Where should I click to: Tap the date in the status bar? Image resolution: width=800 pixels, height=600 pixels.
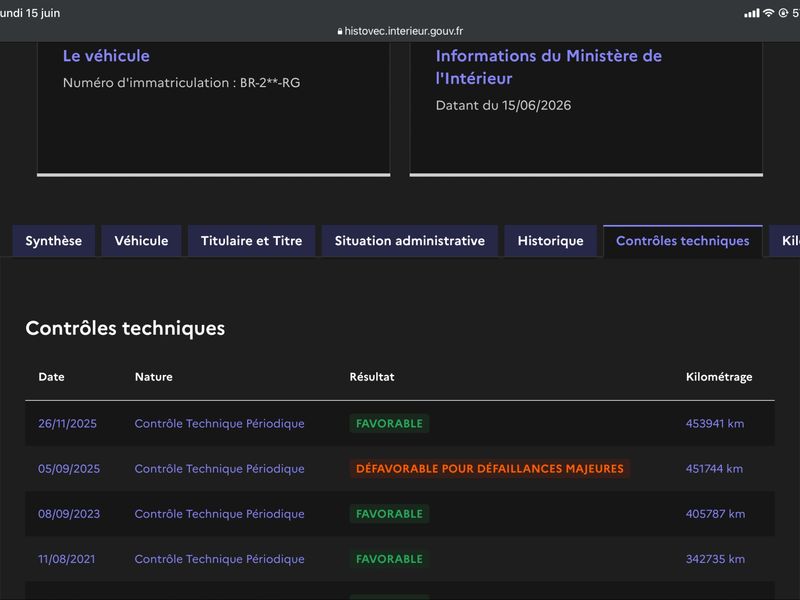[30, 13]
